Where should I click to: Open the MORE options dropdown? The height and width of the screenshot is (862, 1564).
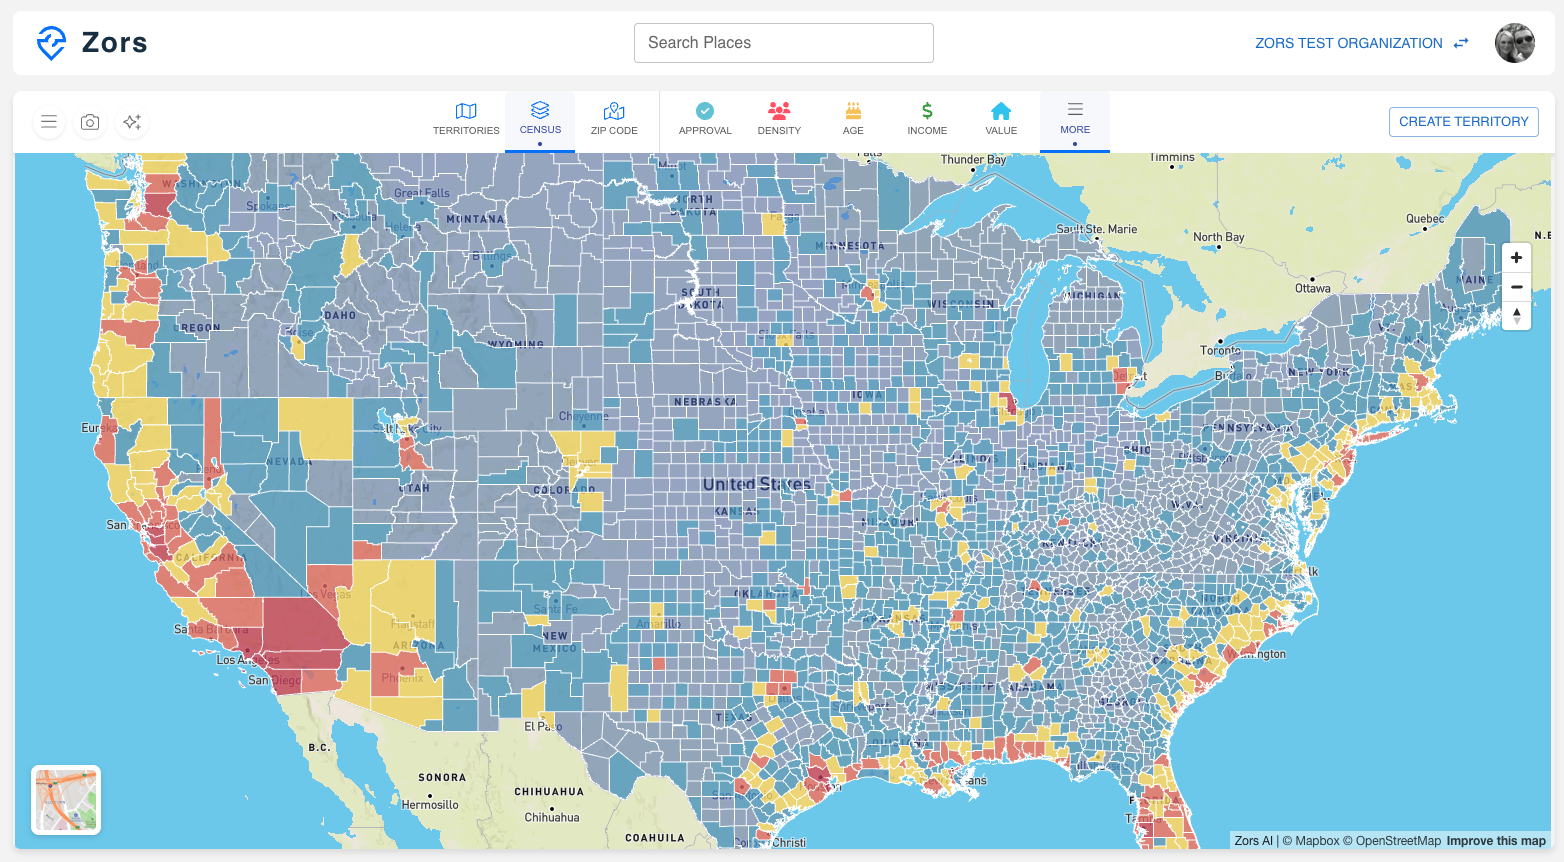point(1074,119)
